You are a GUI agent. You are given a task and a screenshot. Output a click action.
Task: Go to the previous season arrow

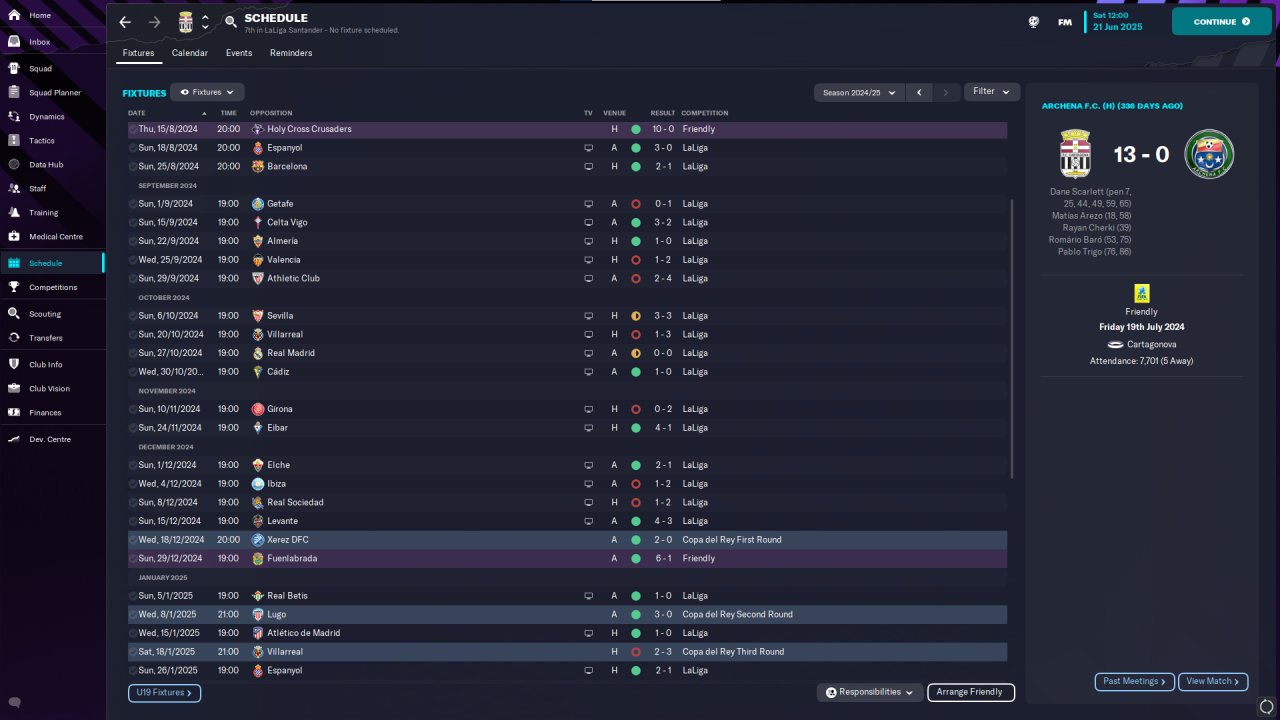(x=920, y=92)
